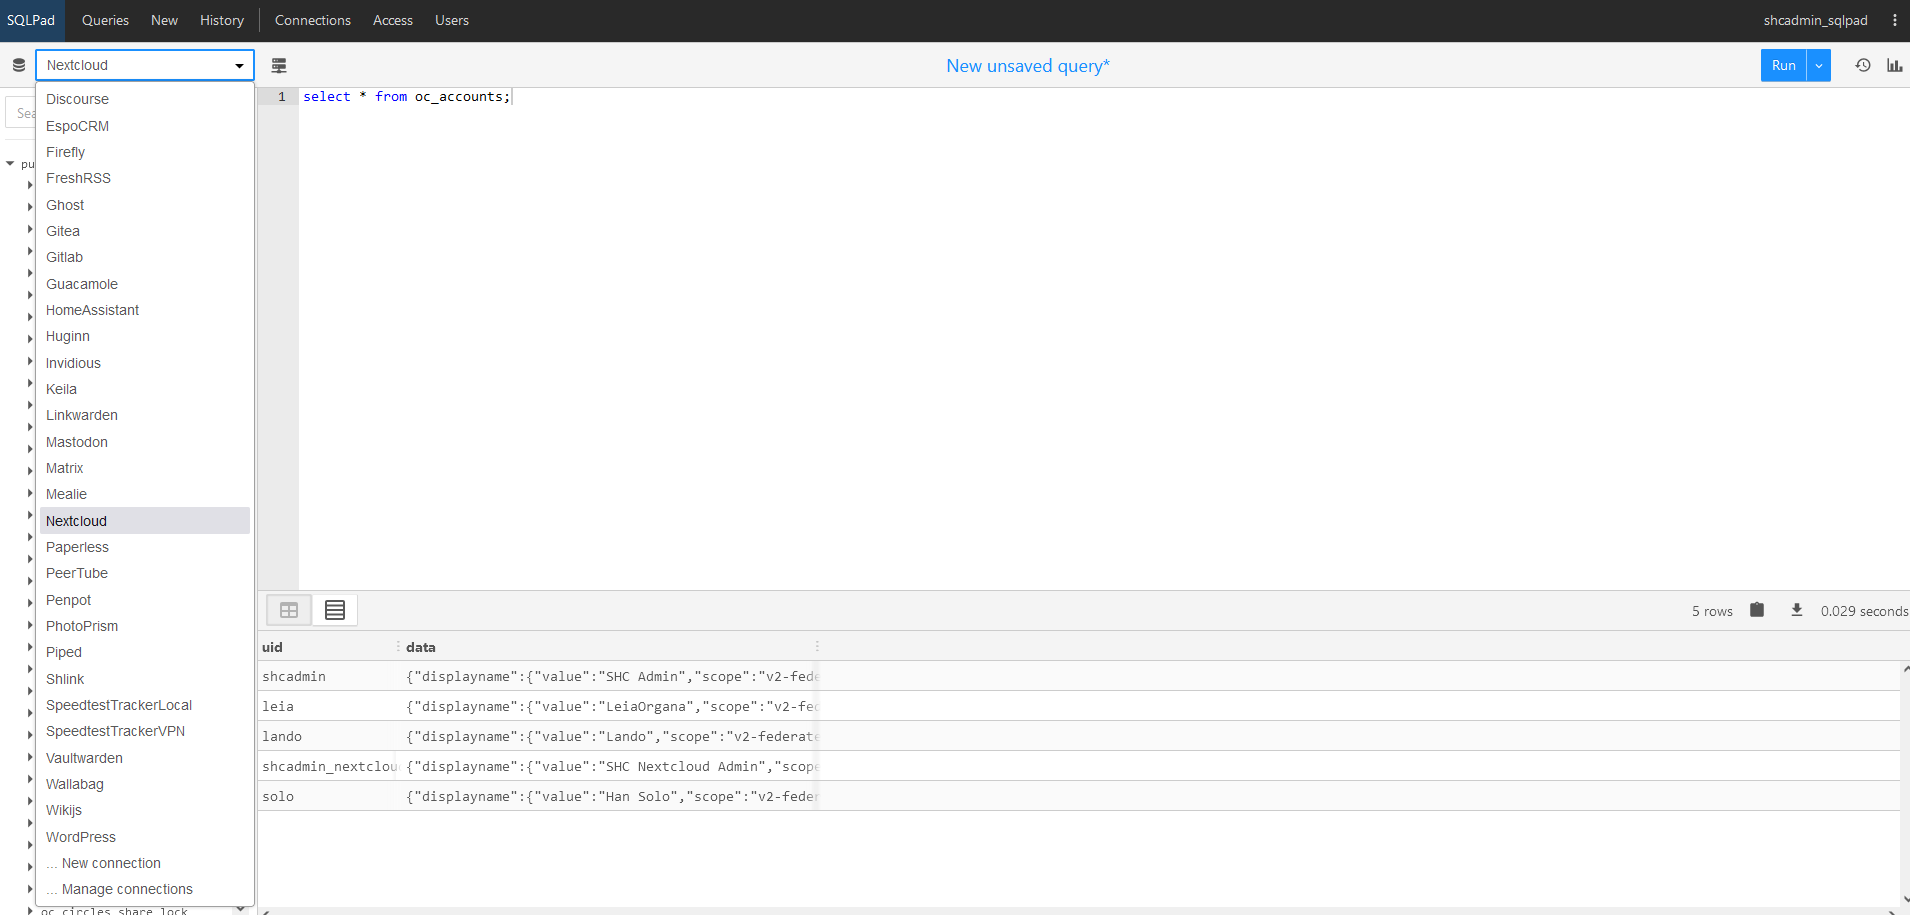Select Paperless connection

click(145, 547)
